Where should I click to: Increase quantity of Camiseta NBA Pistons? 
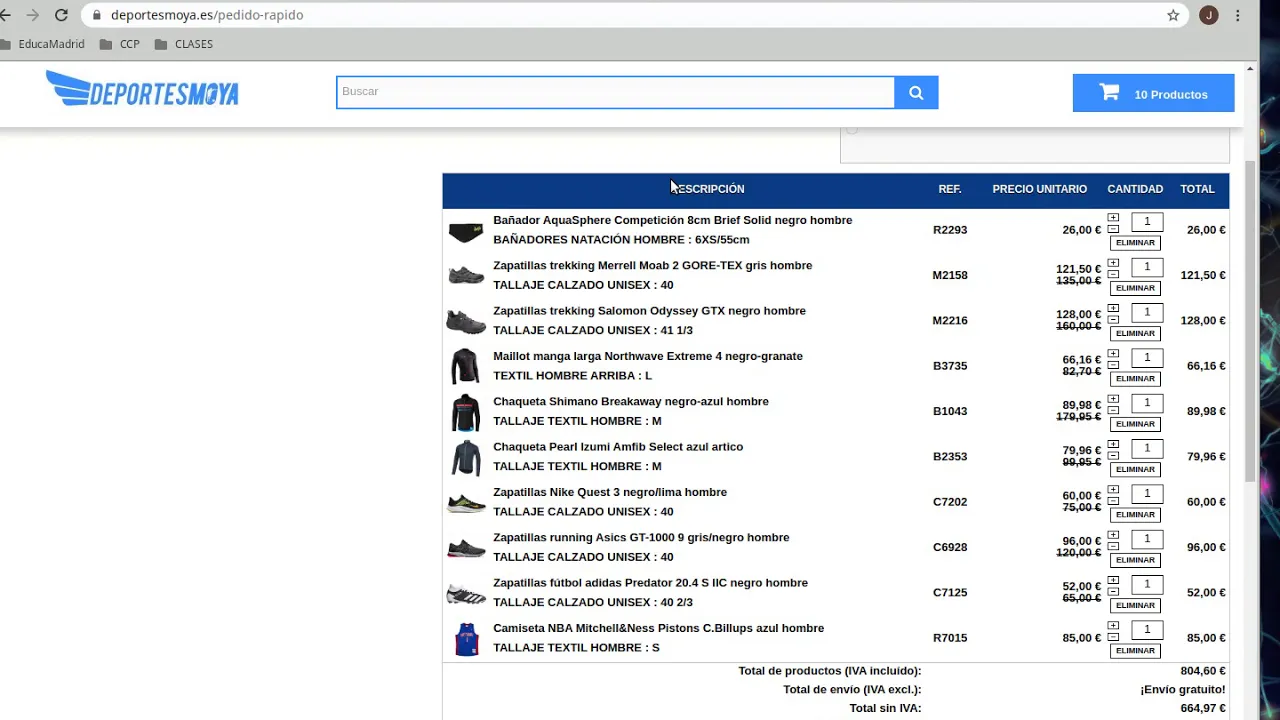[1113, 625]
